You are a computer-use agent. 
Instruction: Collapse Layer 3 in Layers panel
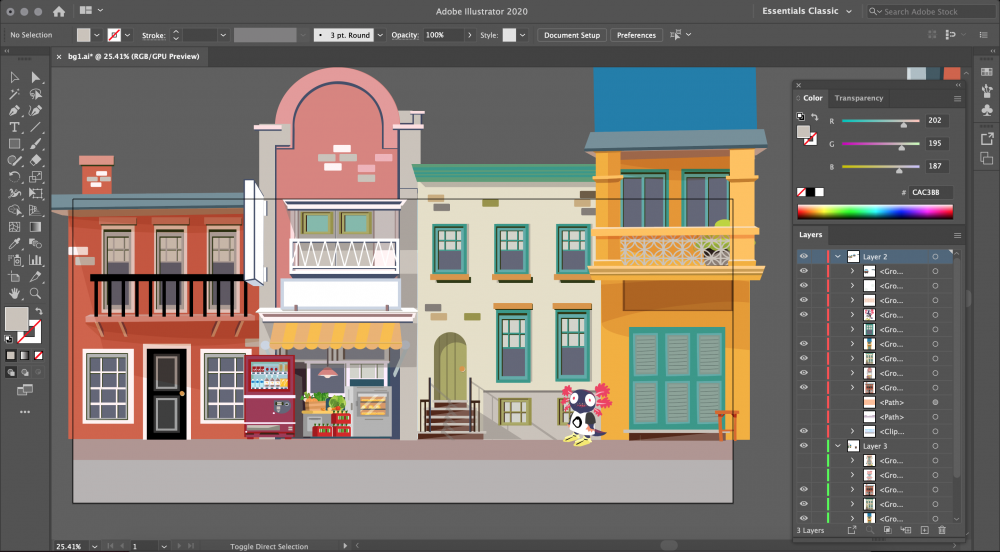[838, 446]
